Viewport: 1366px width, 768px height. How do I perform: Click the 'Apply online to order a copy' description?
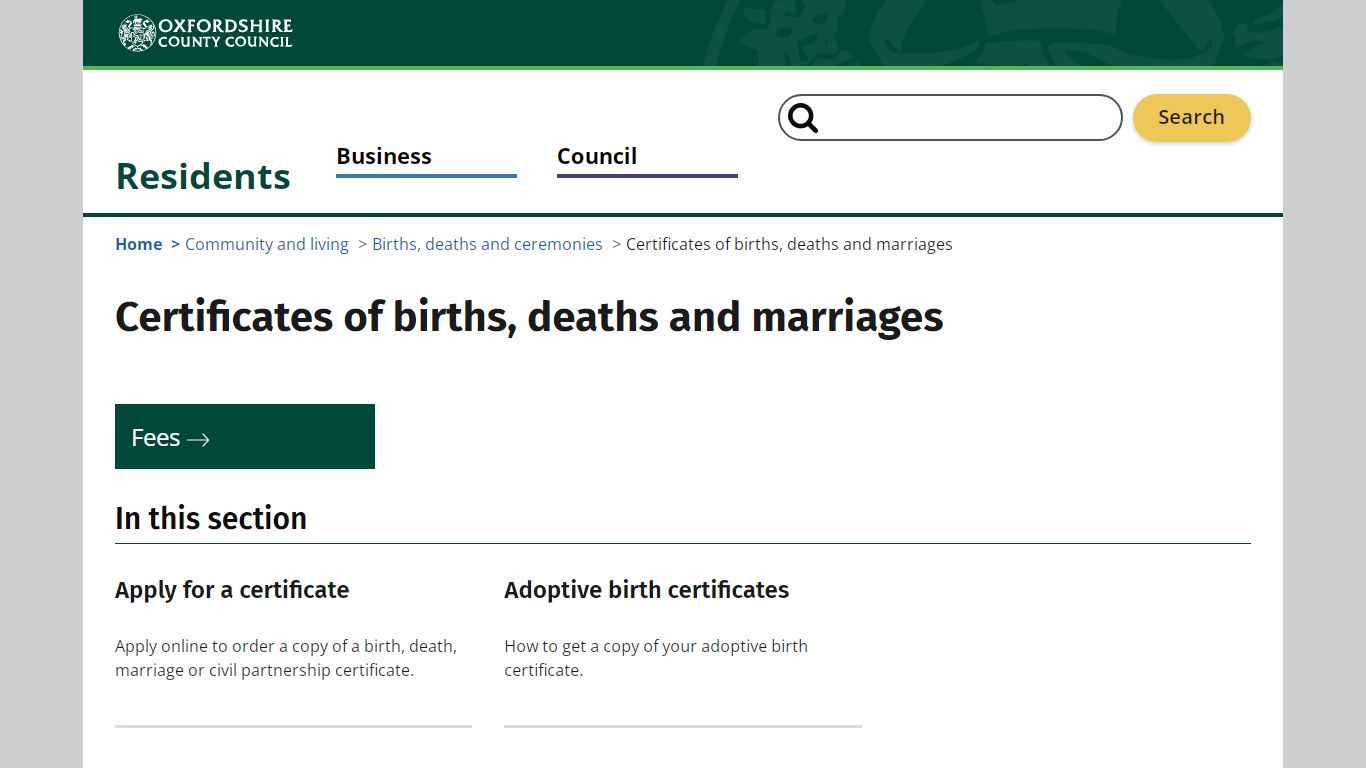(x=286, y=658)
